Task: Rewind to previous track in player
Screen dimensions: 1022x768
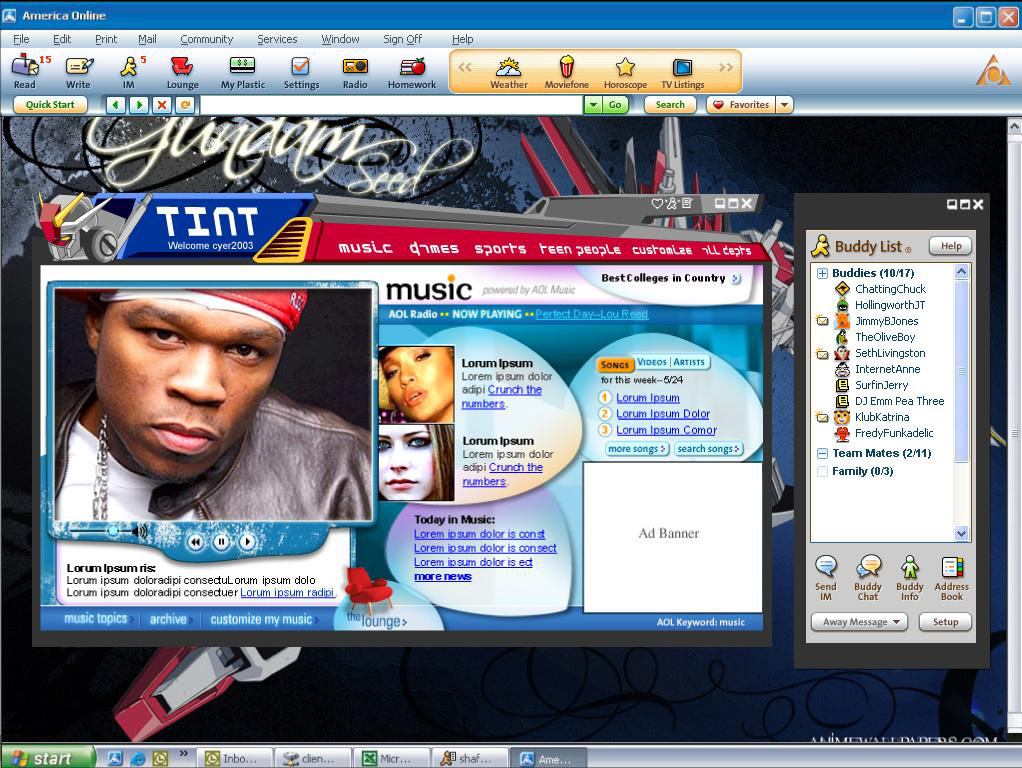Action: pyautogui.click(x=195, y=541)
